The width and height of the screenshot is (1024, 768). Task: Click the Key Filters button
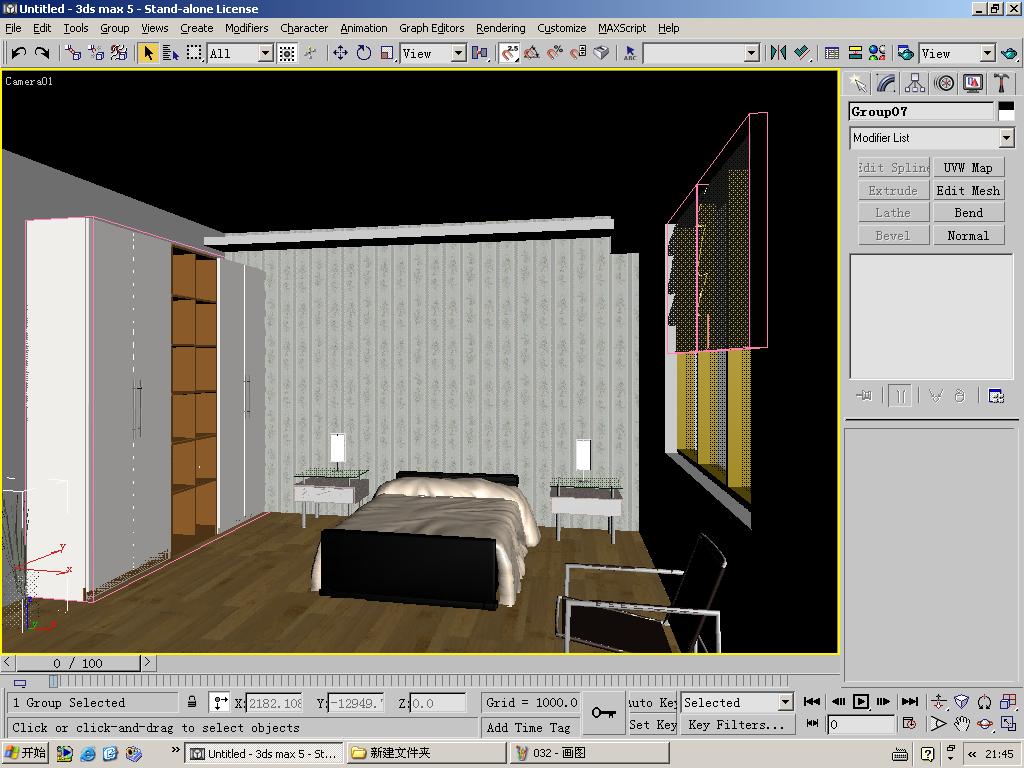point(737,725)
